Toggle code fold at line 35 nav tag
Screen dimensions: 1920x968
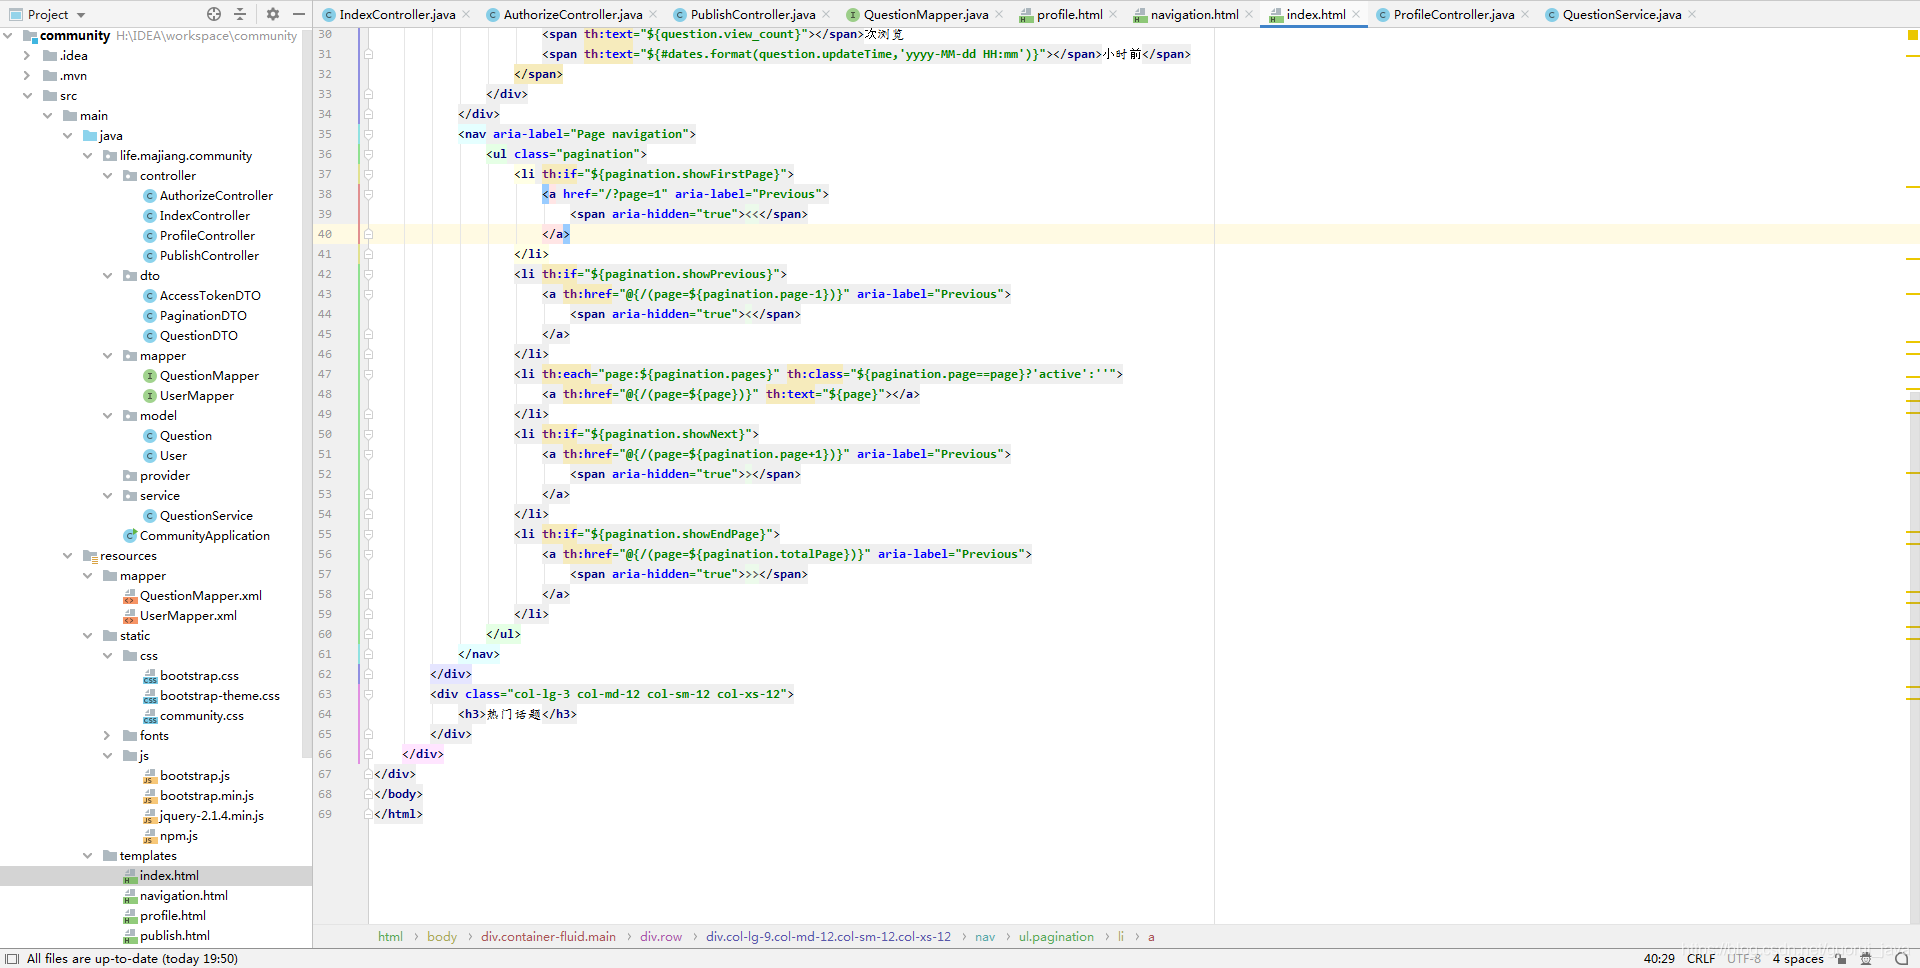[x=368, y=134]
